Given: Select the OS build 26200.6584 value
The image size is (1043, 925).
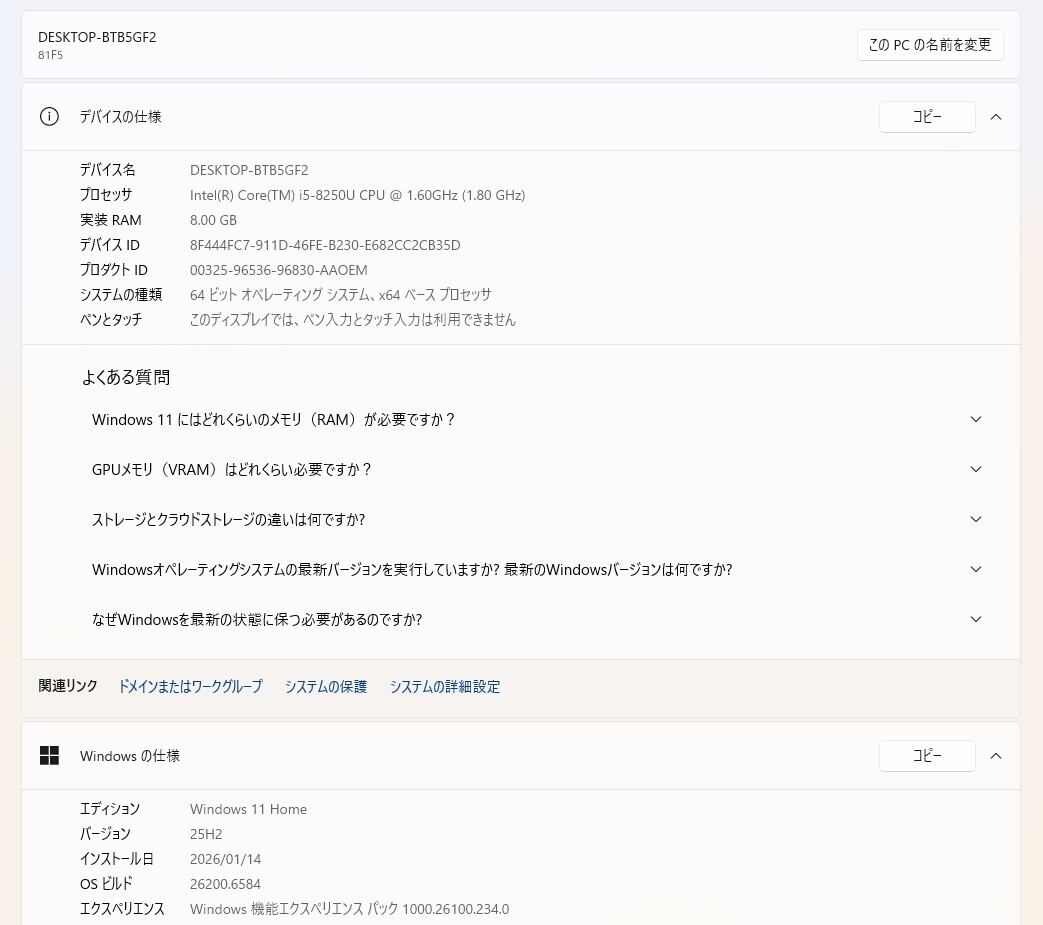Looking at the screenshot, I should click(x=225, y=884).
